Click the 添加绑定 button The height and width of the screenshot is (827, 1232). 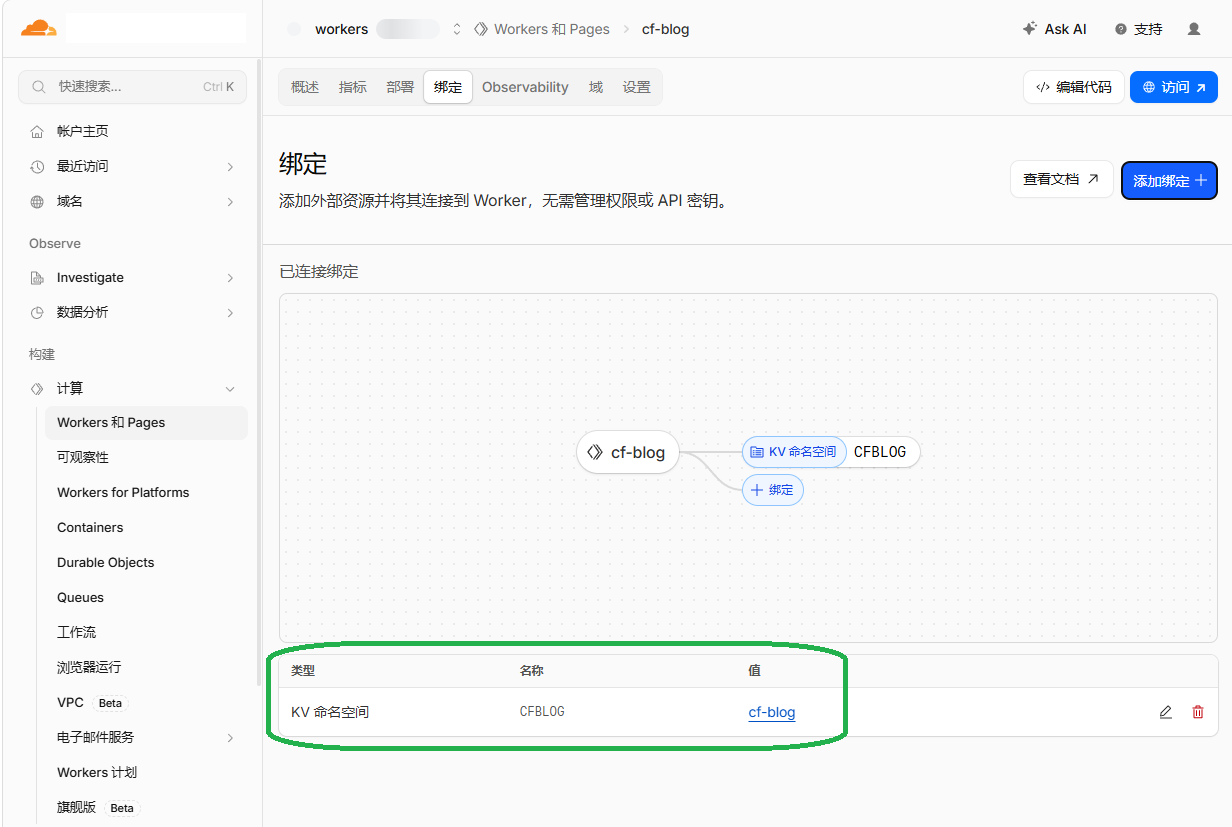click(x=1169, y=181)
